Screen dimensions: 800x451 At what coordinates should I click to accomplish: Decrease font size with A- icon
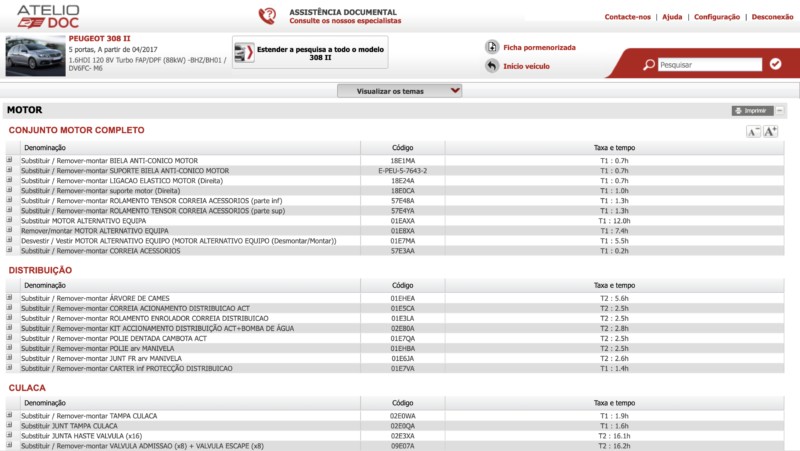(753, 132)
